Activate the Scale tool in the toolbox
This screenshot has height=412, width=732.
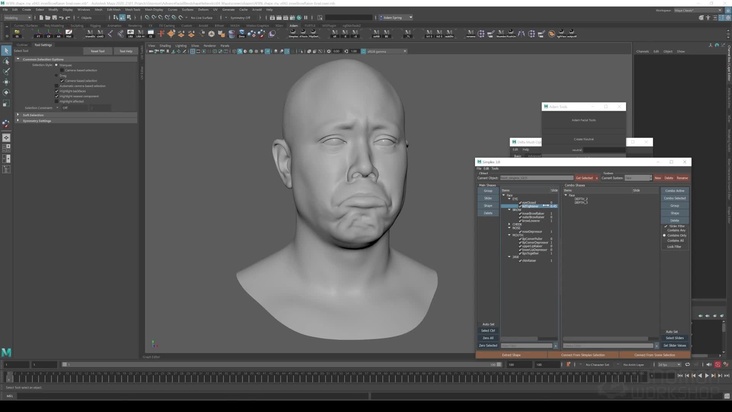click(x=6, y=103)
